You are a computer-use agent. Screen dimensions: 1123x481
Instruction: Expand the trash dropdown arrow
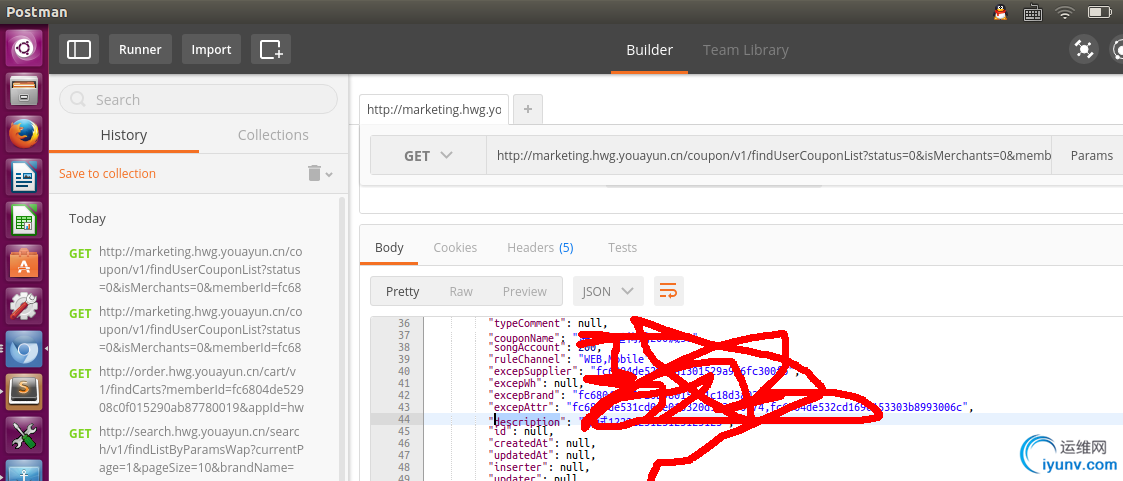[329, 174]
